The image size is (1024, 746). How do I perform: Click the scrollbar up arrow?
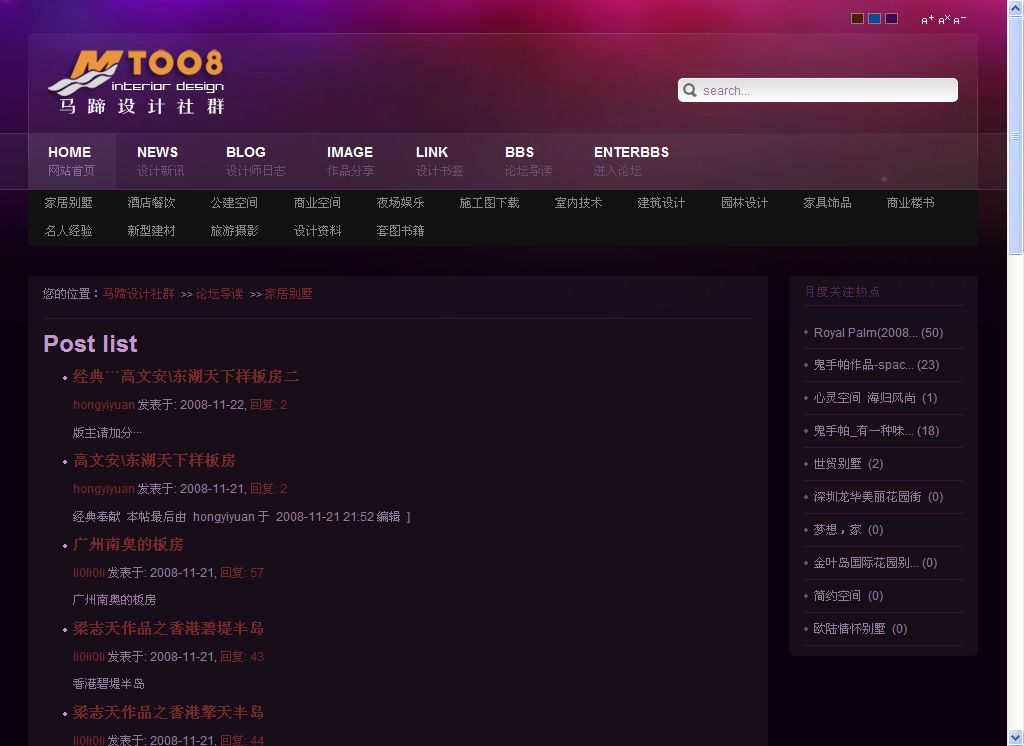click(x=1016, y=7)
